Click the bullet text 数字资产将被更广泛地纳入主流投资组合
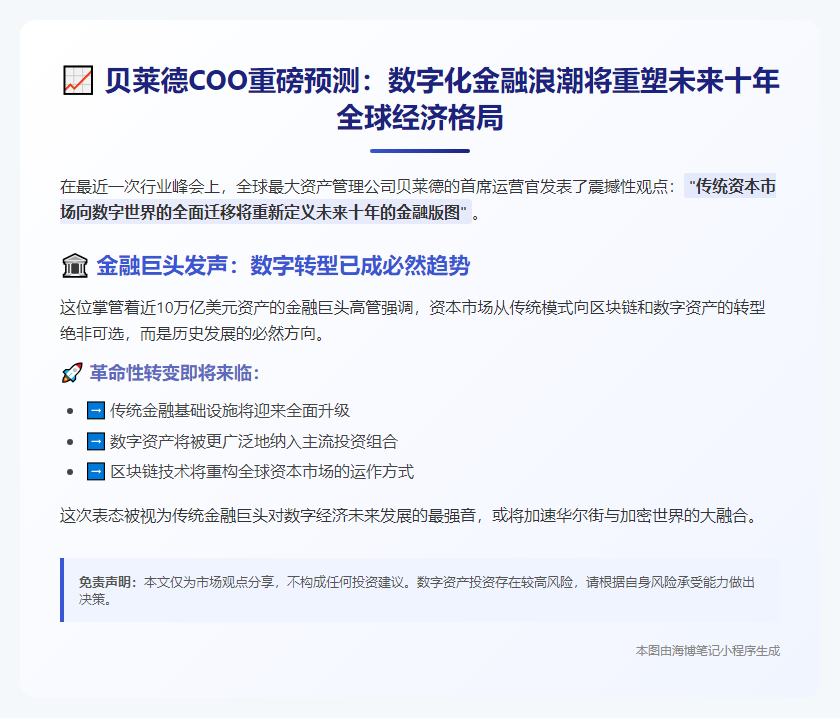 pyautogui.click(x=254, y=442)
